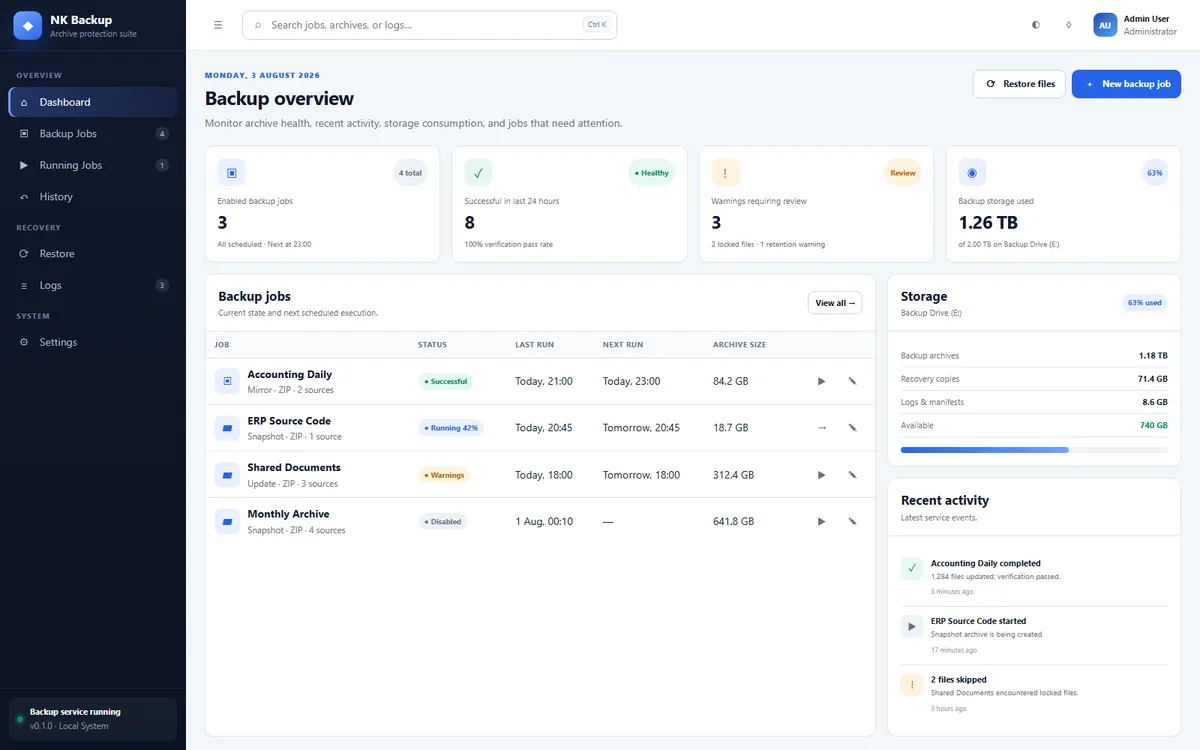Click the AU user avatar
1200x750 pixels.
tap(1105, 25)
